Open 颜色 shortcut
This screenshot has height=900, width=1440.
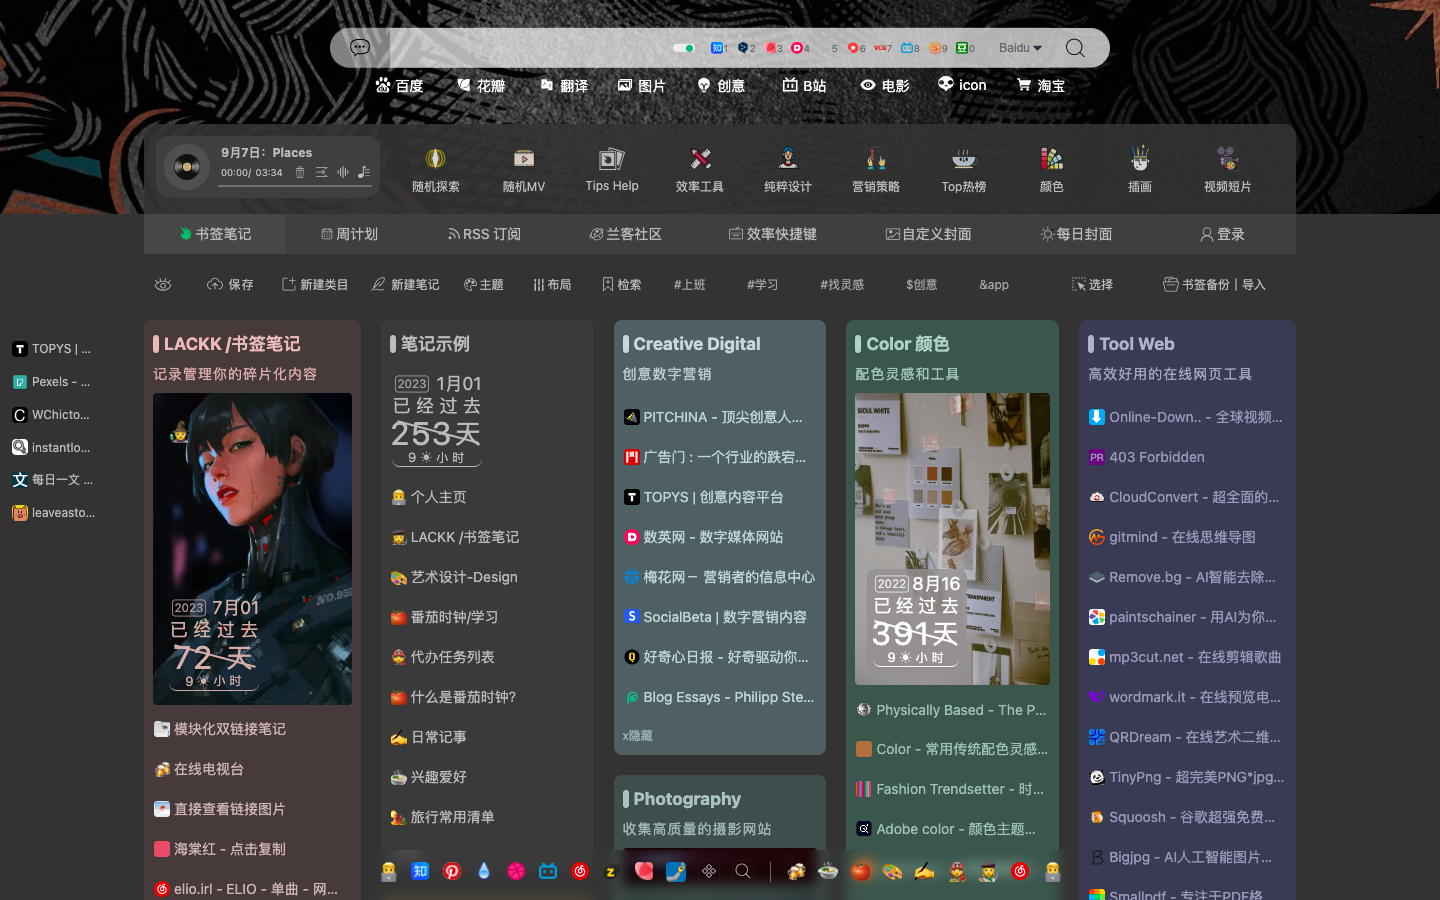tap(1052, 169)
